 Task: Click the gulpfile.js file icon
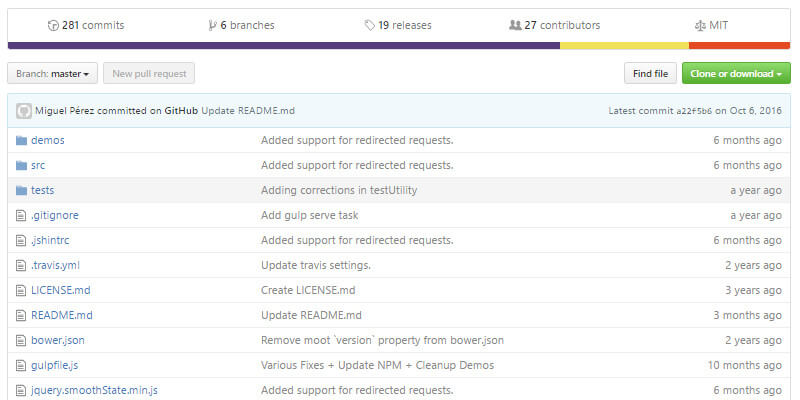click(x=21, y=365)
